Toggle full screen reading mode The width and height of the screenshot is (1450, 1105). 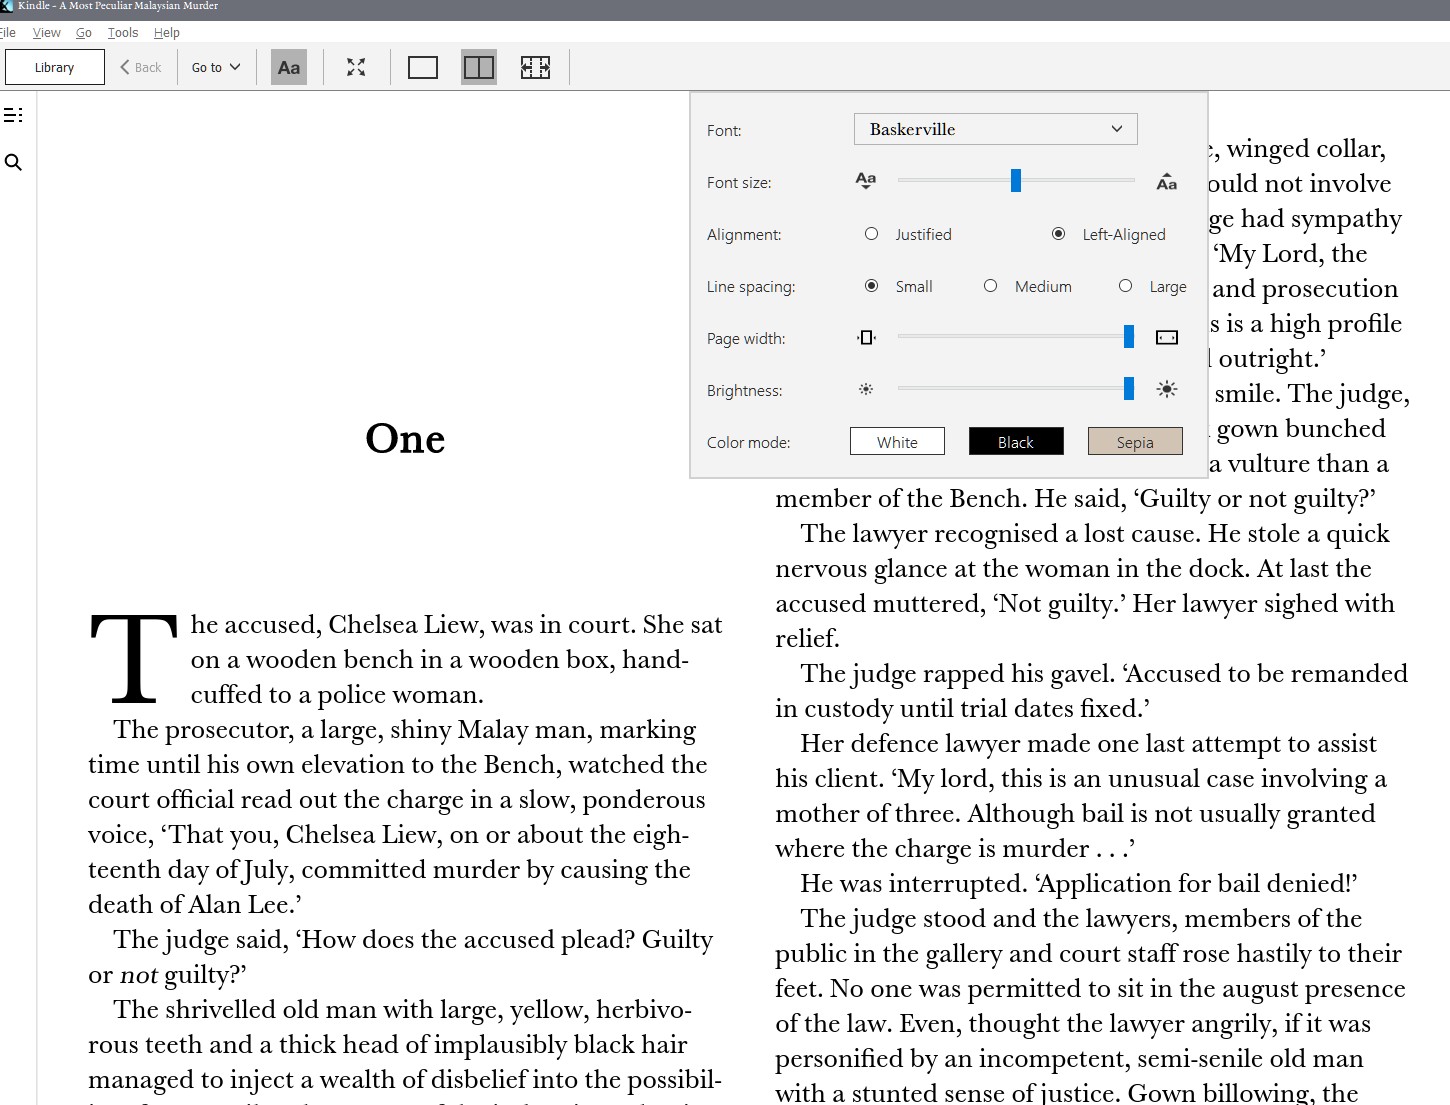(x=356, y=67)
